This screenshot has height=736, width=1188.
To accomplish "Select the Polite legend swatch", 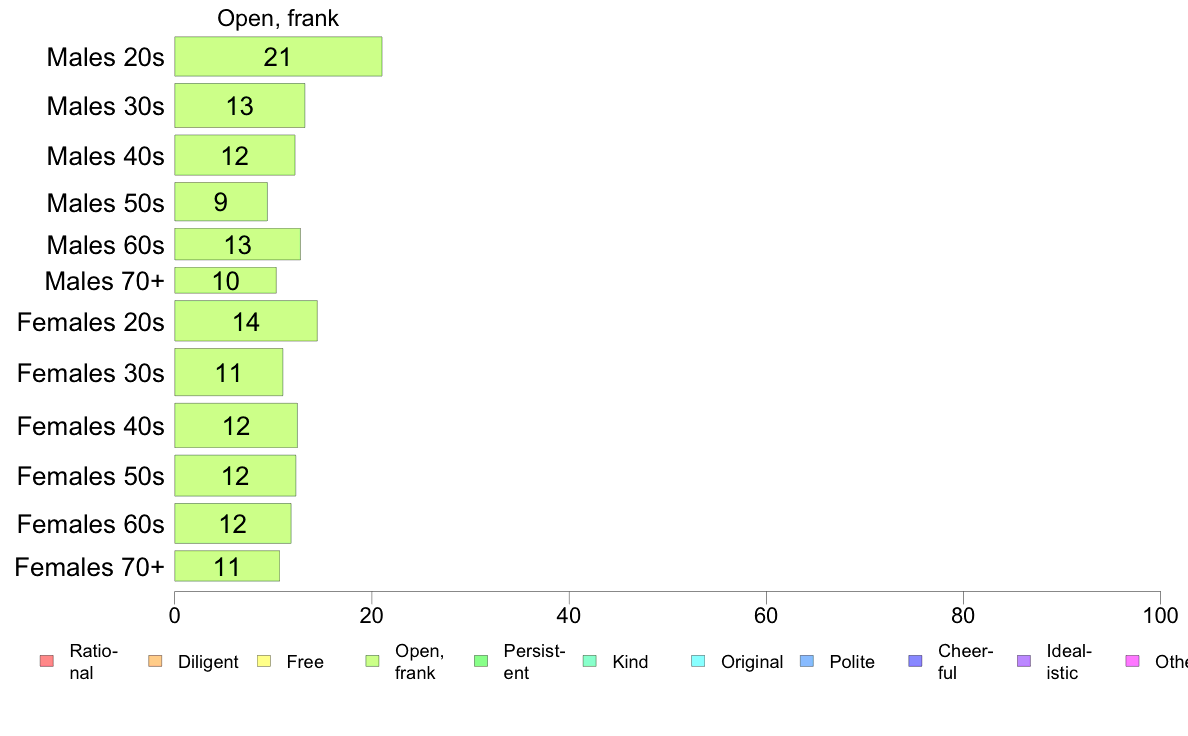I will [807, 661].
